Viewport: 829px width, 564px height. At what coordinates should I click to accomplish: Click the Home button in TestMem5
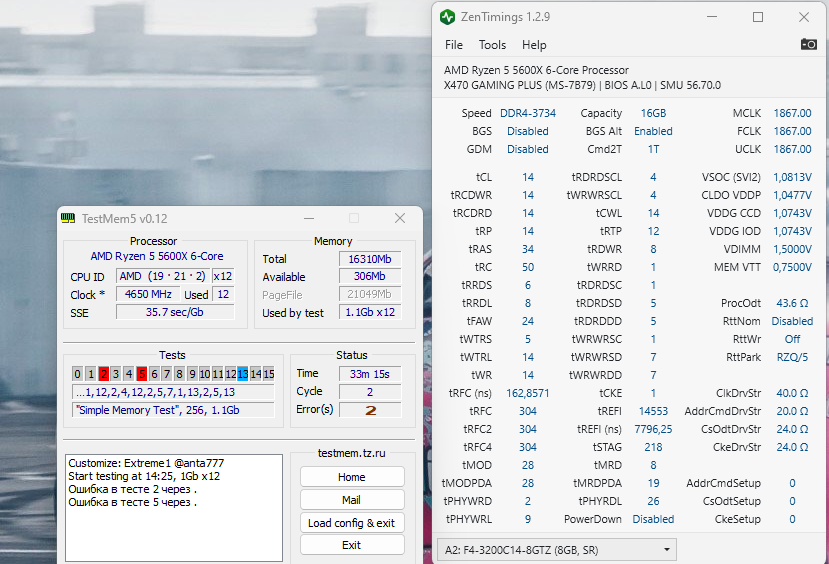pyautogui.click(x=352, y=477)
